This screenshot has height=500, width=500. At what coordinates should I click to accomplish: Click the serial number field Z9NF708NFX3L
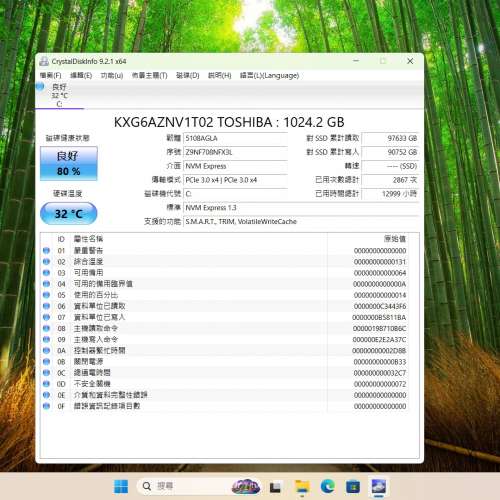pyautogui.click(x=235, y=152)
